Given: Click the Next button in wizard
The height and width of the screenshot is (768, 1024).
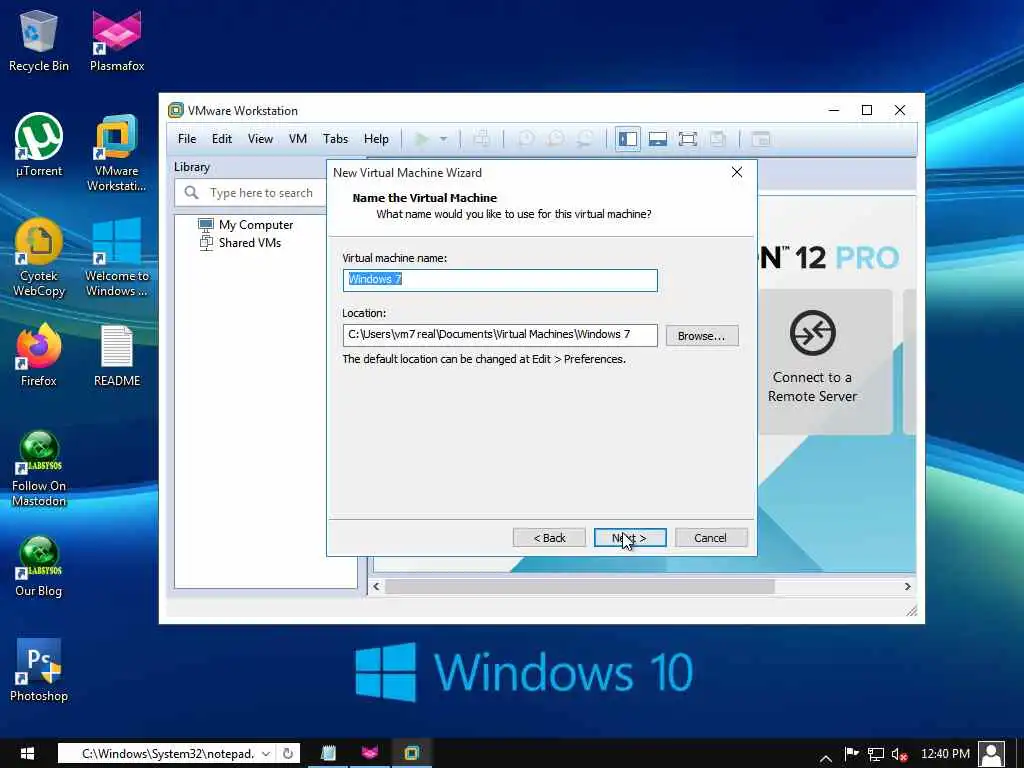Looking at the screenshot, I should point(630,537).
